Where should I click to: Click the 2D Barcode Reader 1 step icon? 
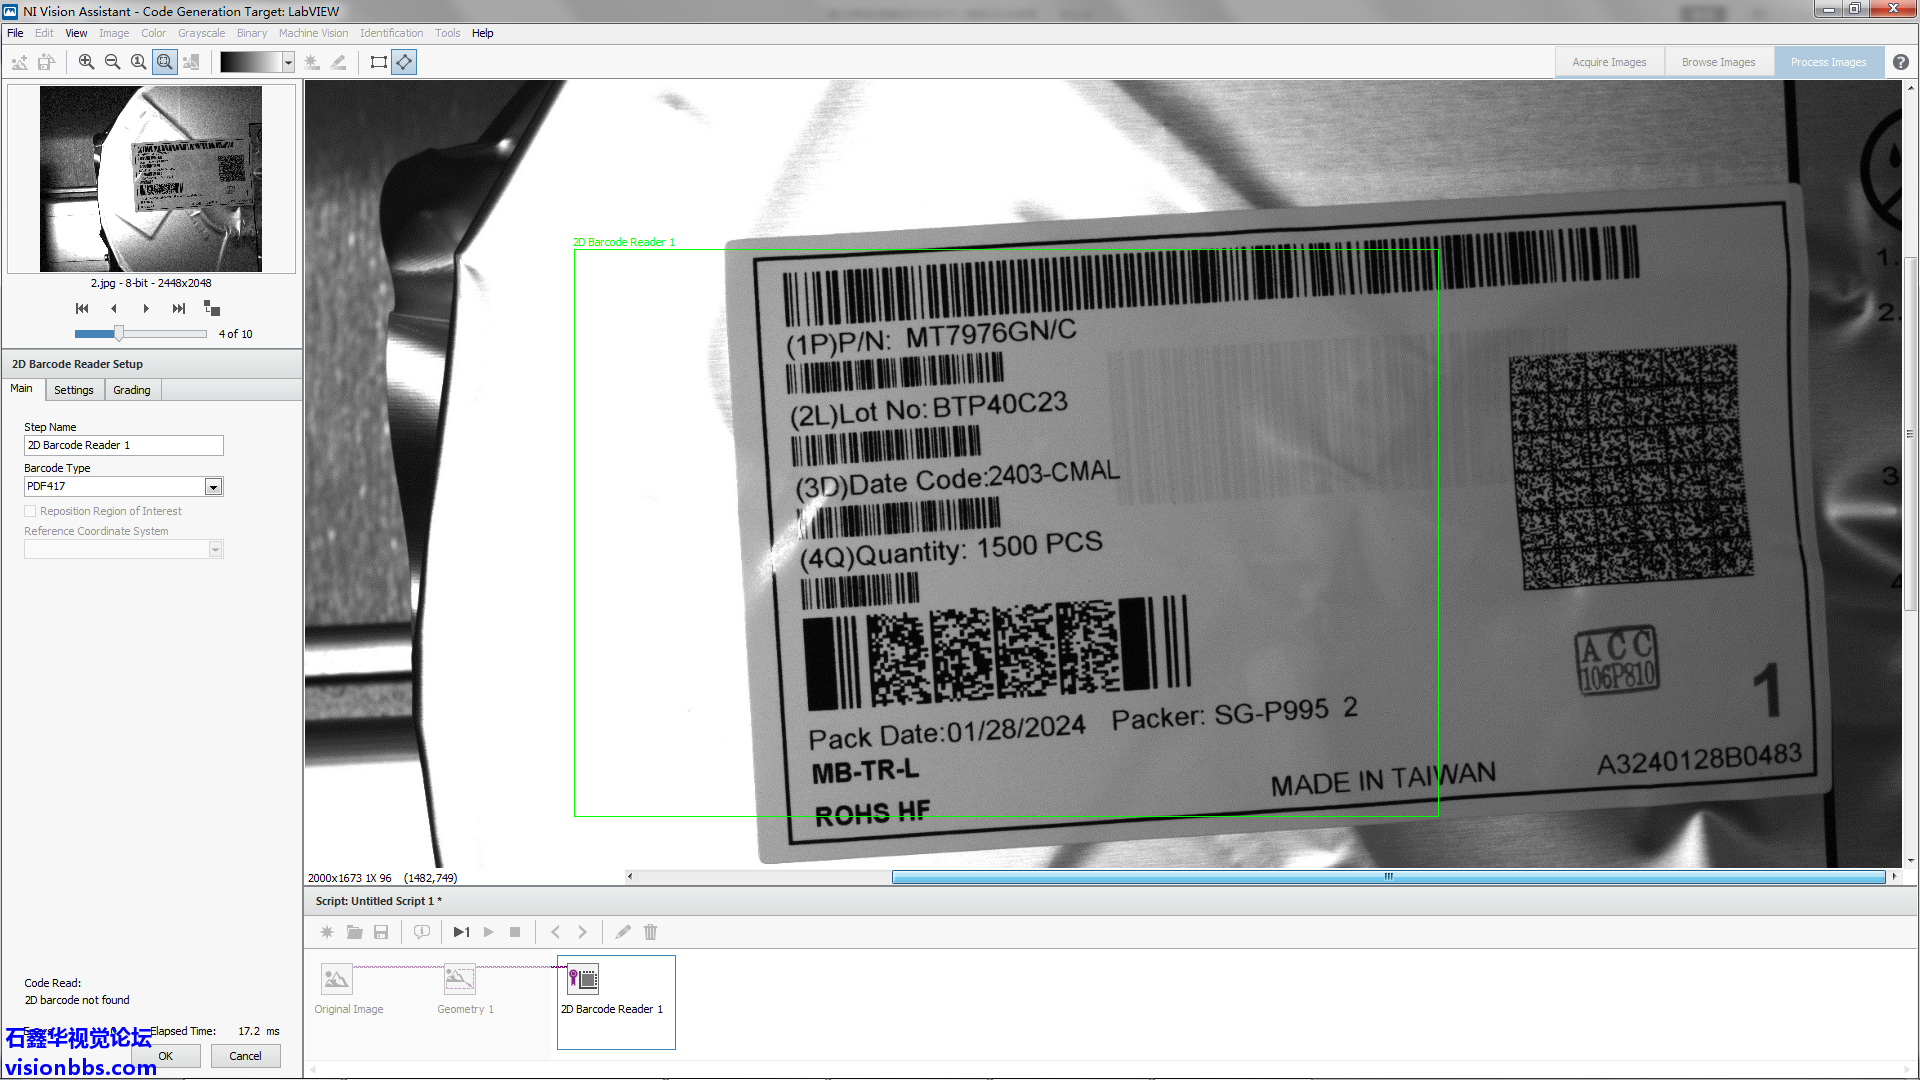coord(583,979)
